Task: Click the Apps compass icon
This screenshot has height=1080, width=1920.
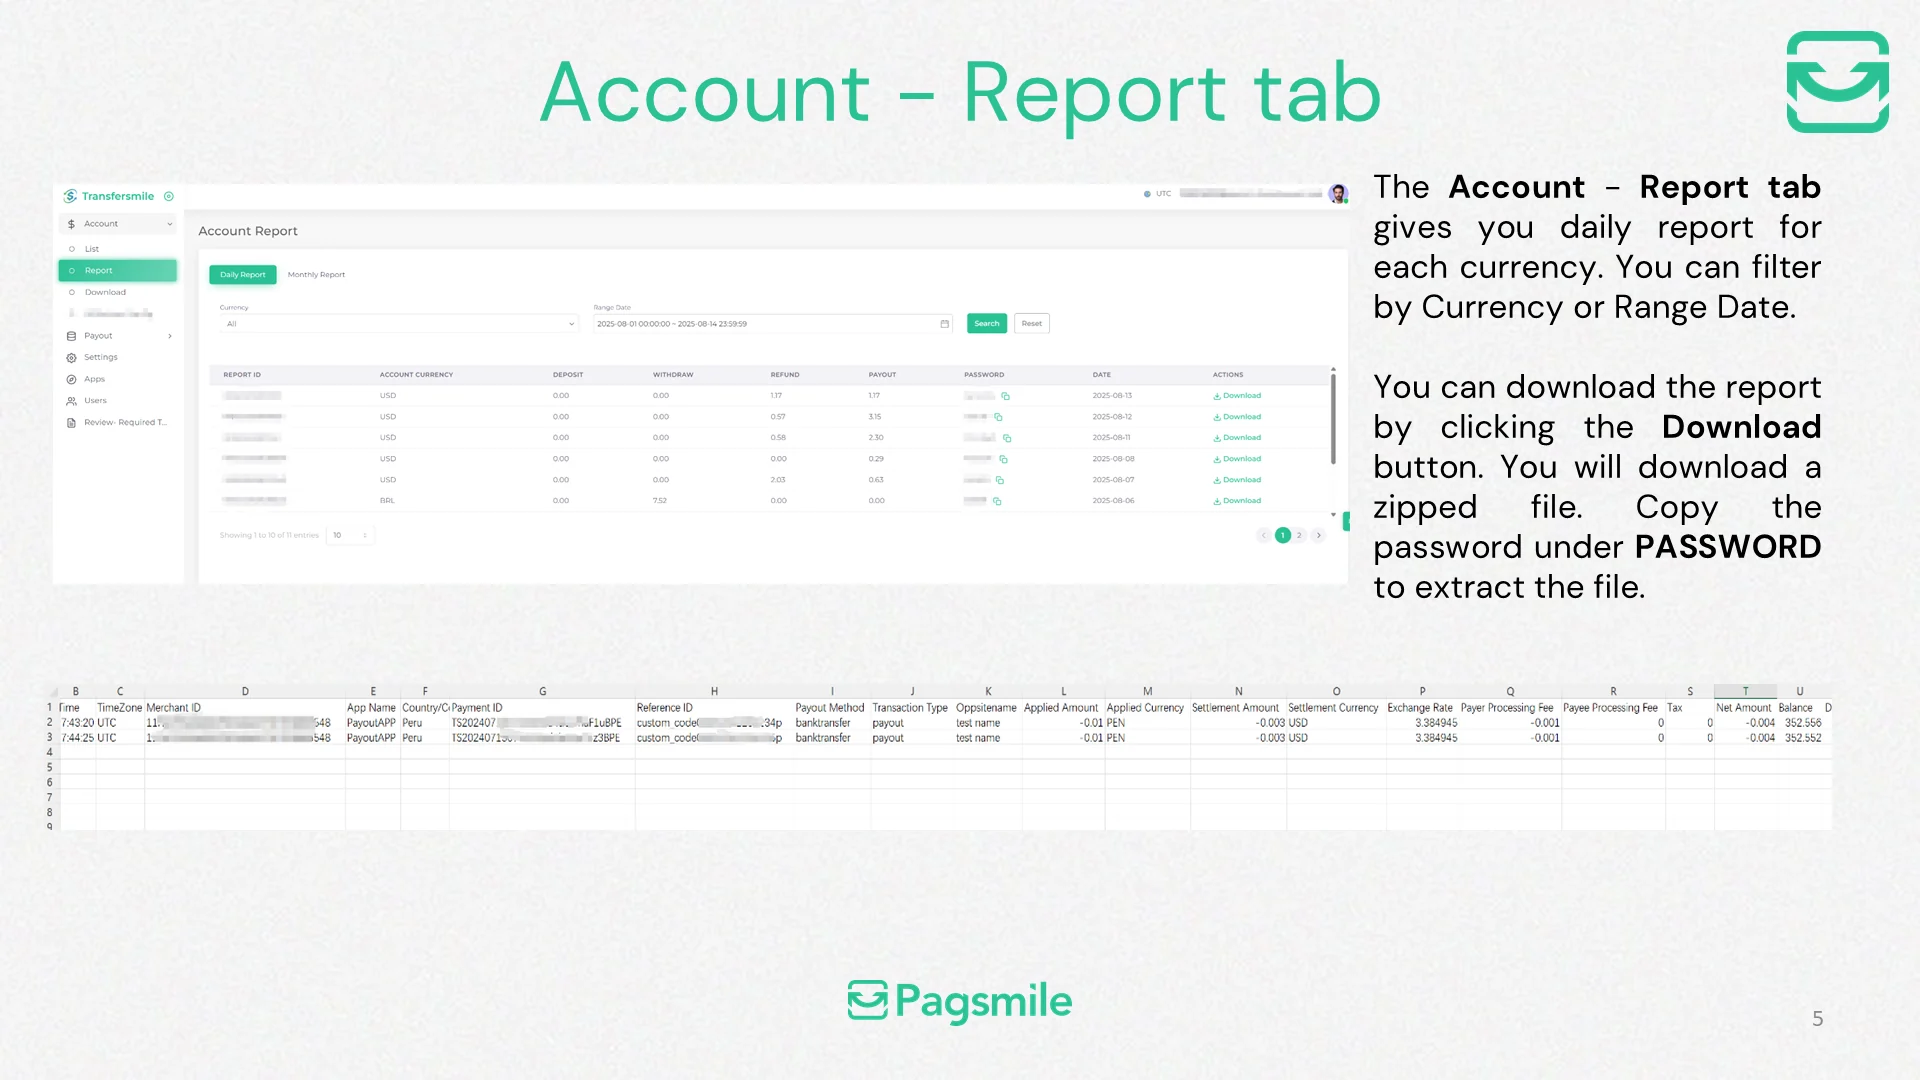Action: 71,379
